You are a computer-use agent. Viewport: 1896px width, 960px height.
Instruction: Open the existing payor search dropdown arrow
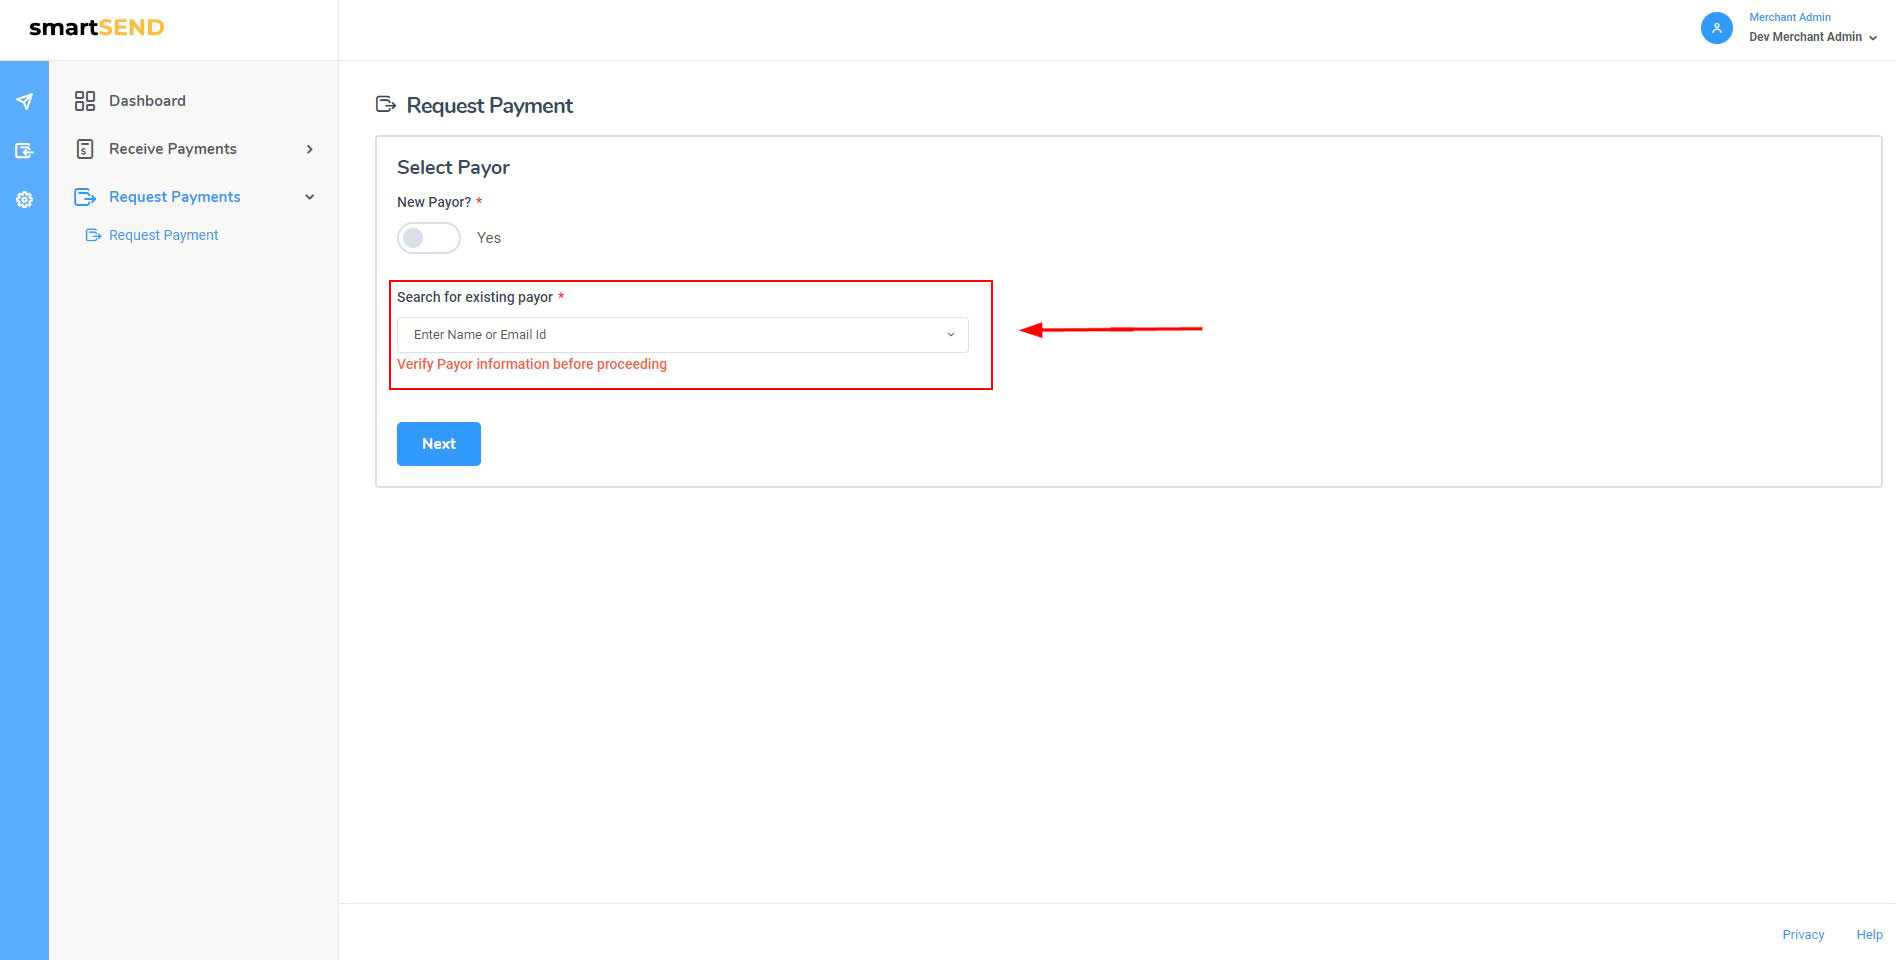pyautogui.click(x=950, y=335)
